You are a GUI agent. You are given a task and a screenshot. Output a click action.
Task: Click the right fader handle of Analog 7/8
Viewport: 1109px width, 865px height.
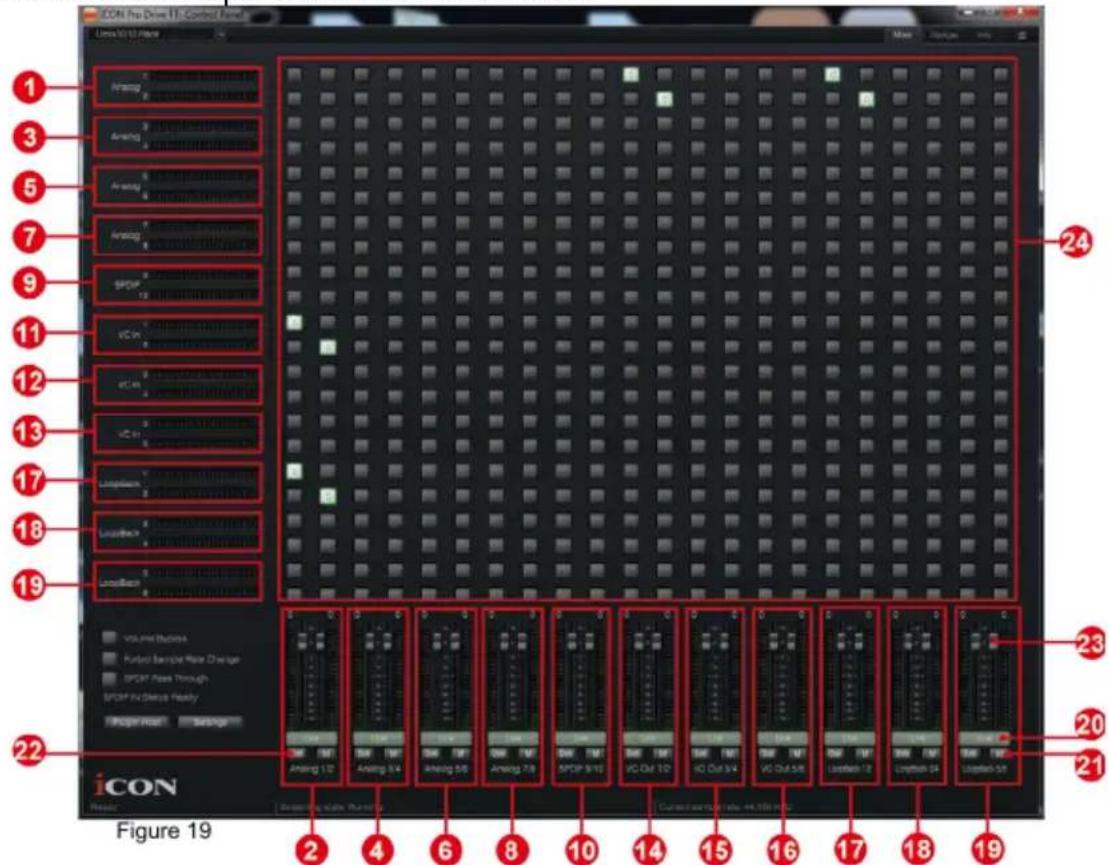click(x=523, y=641)
